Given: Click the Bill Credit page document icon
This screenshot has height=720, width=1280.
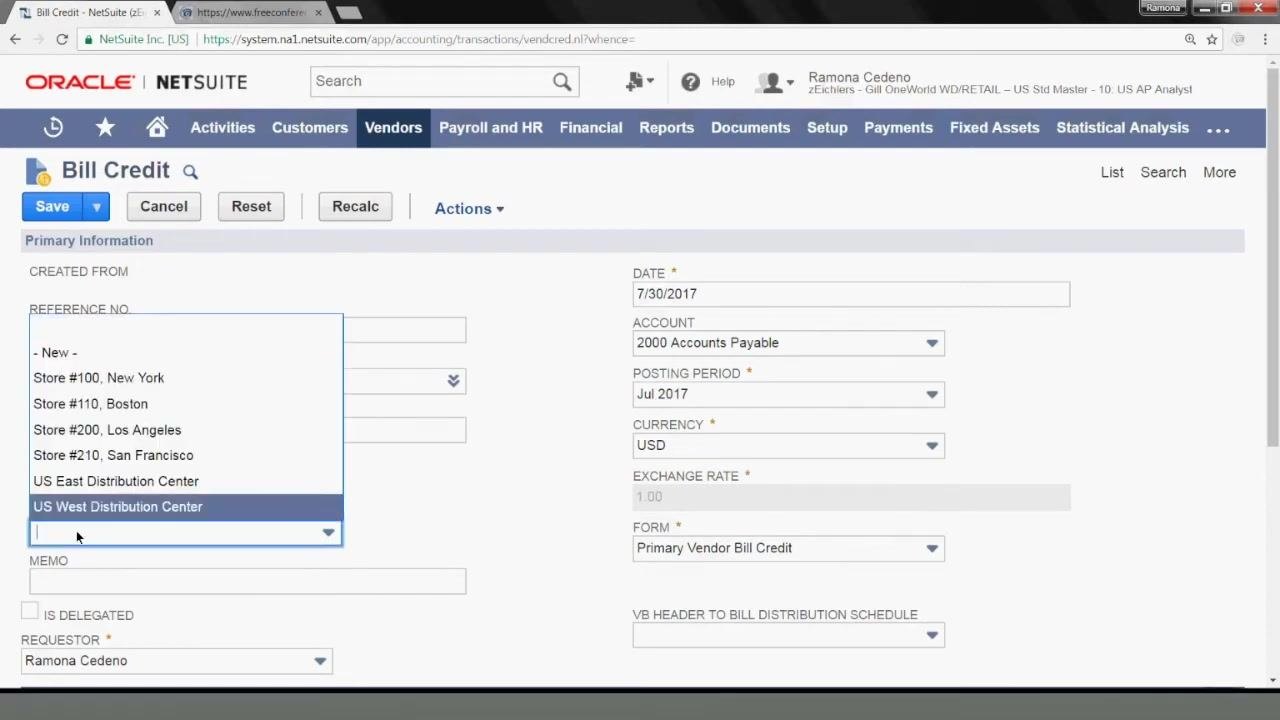Looking at the screenshot, I should [37, 171].
